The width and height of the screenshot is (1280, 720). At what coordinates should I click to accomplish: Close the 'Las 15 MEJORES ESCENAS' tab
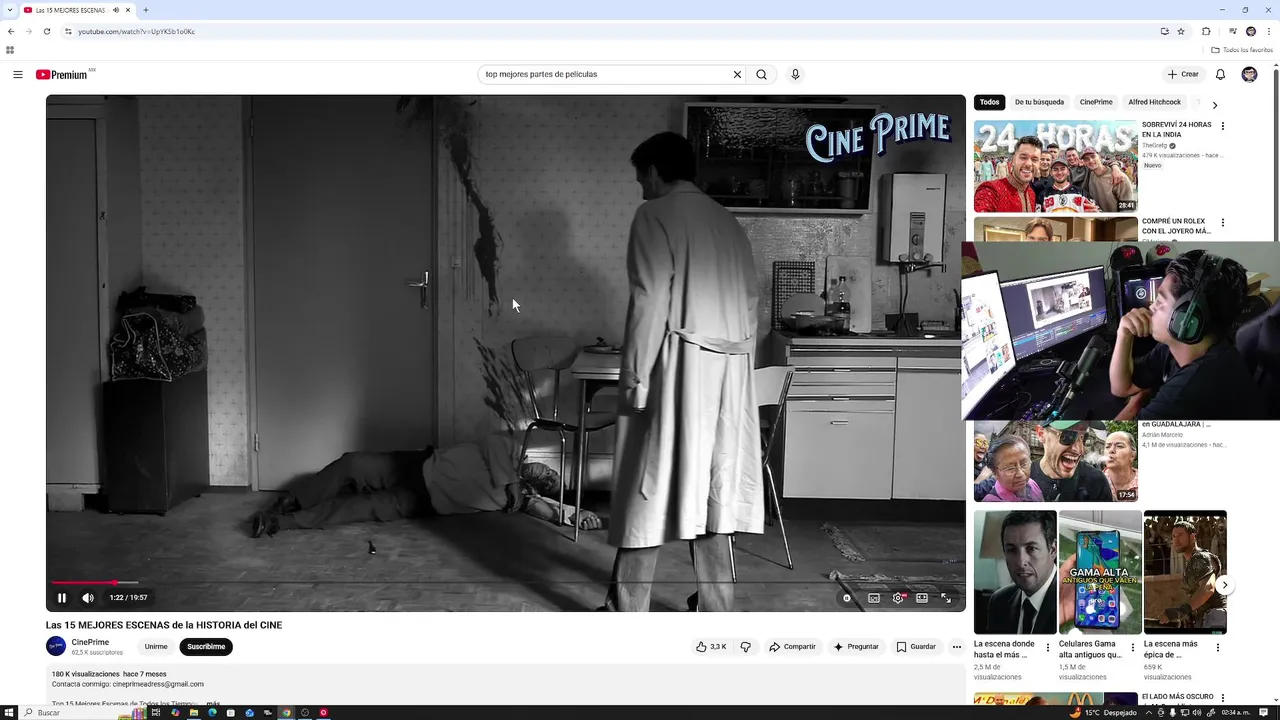(x=128, y=10)
